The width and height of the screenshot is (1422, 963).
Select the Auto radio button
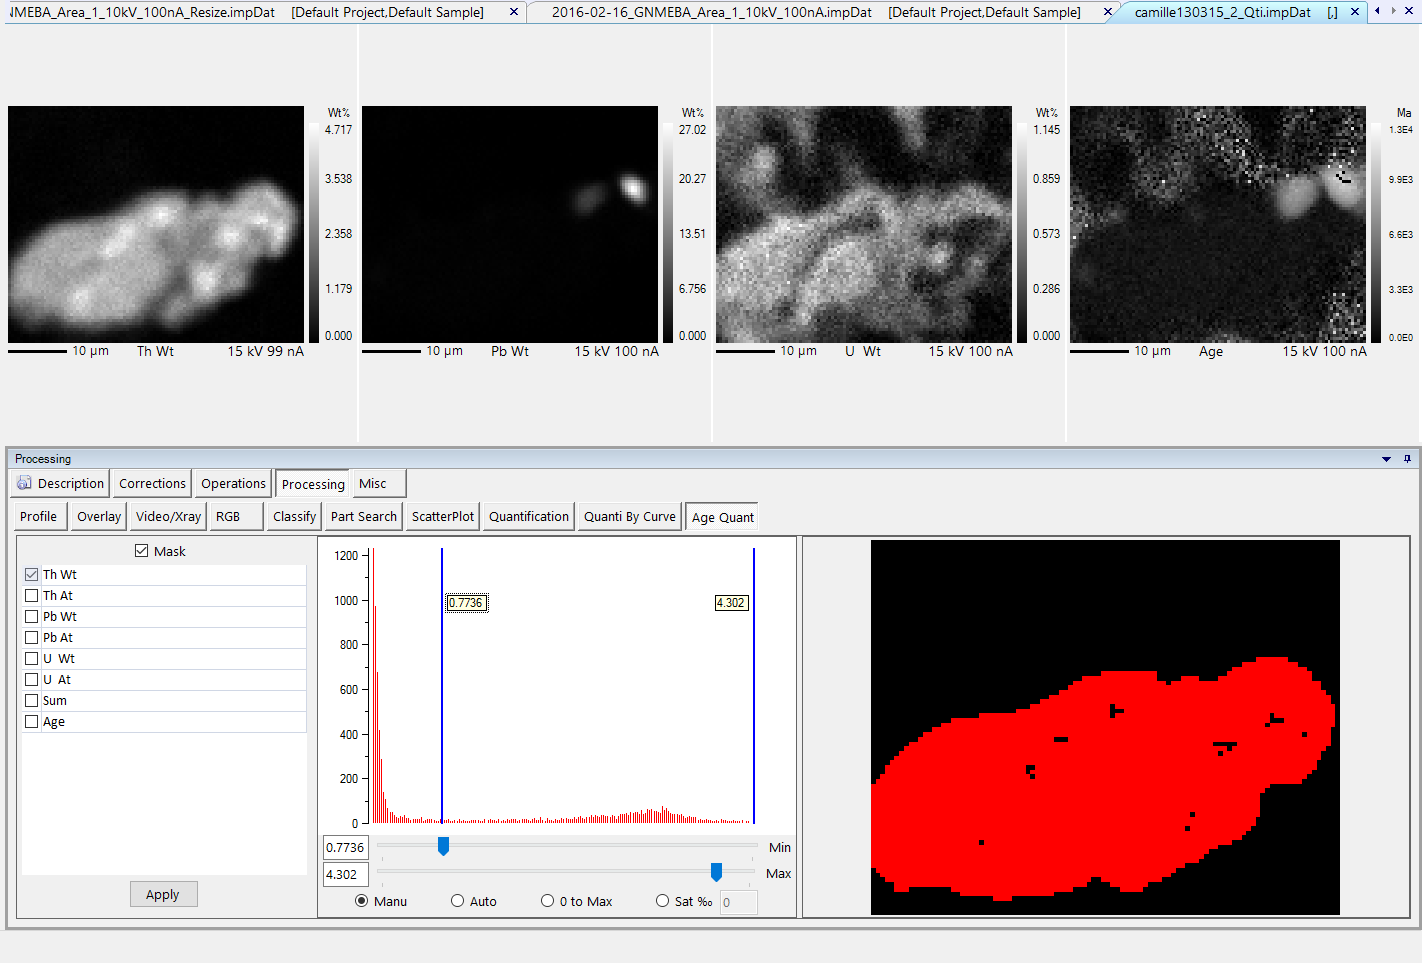pos(458,901)
